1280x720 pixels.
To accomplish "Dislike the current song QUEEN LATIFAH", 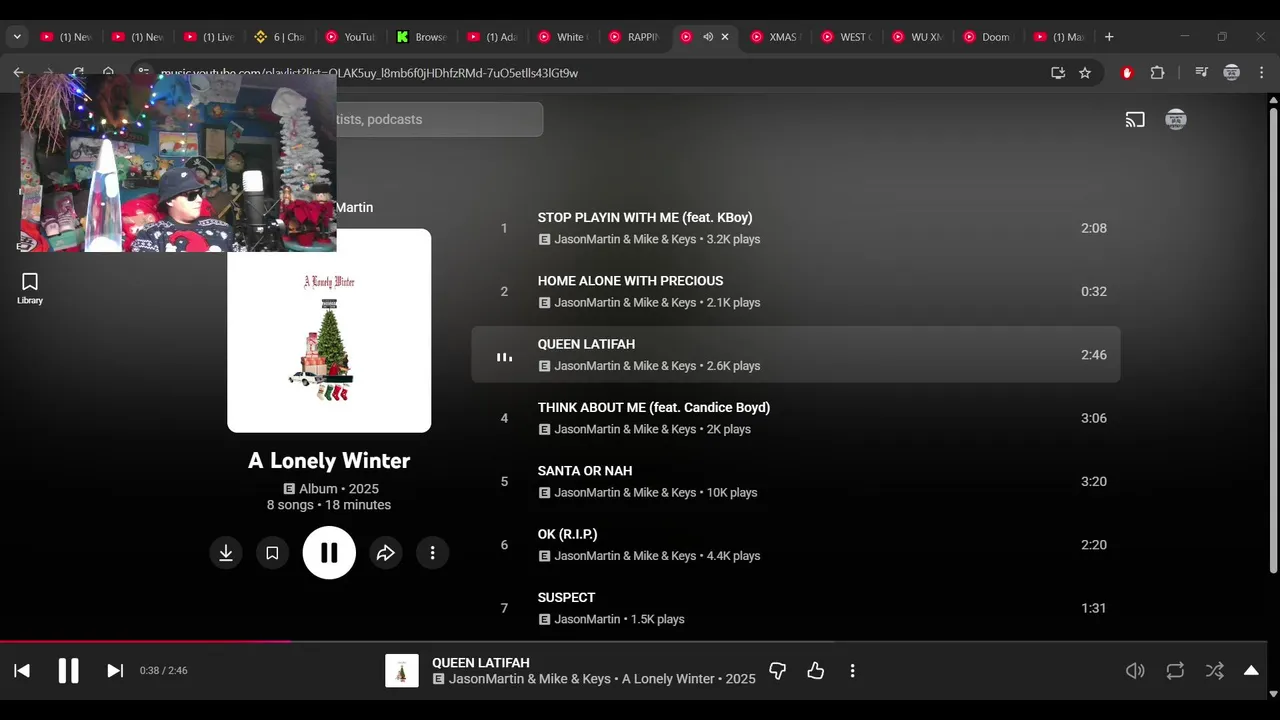I will click(777, 671).
